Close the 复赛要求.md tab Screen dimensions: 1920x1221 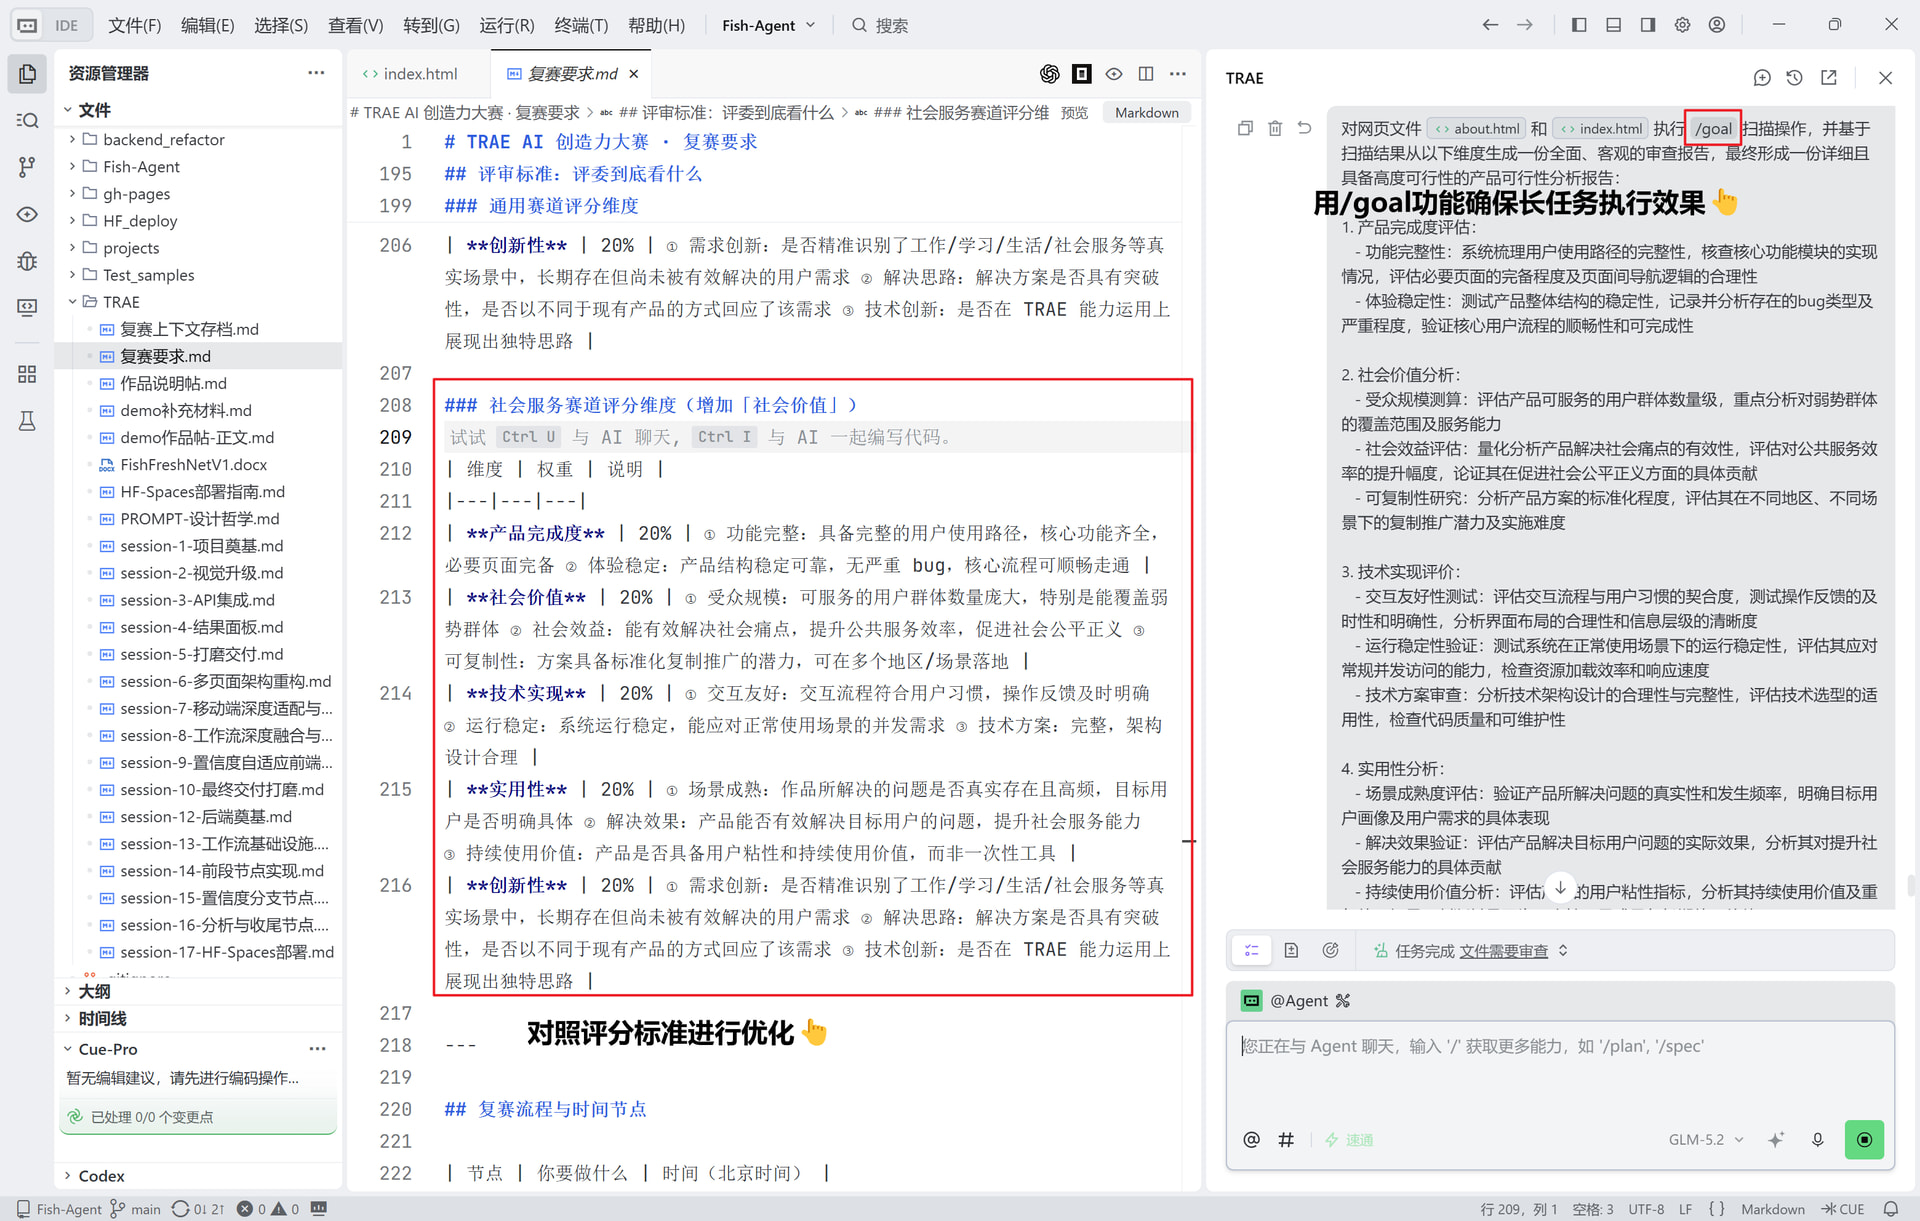click(633, 74)
